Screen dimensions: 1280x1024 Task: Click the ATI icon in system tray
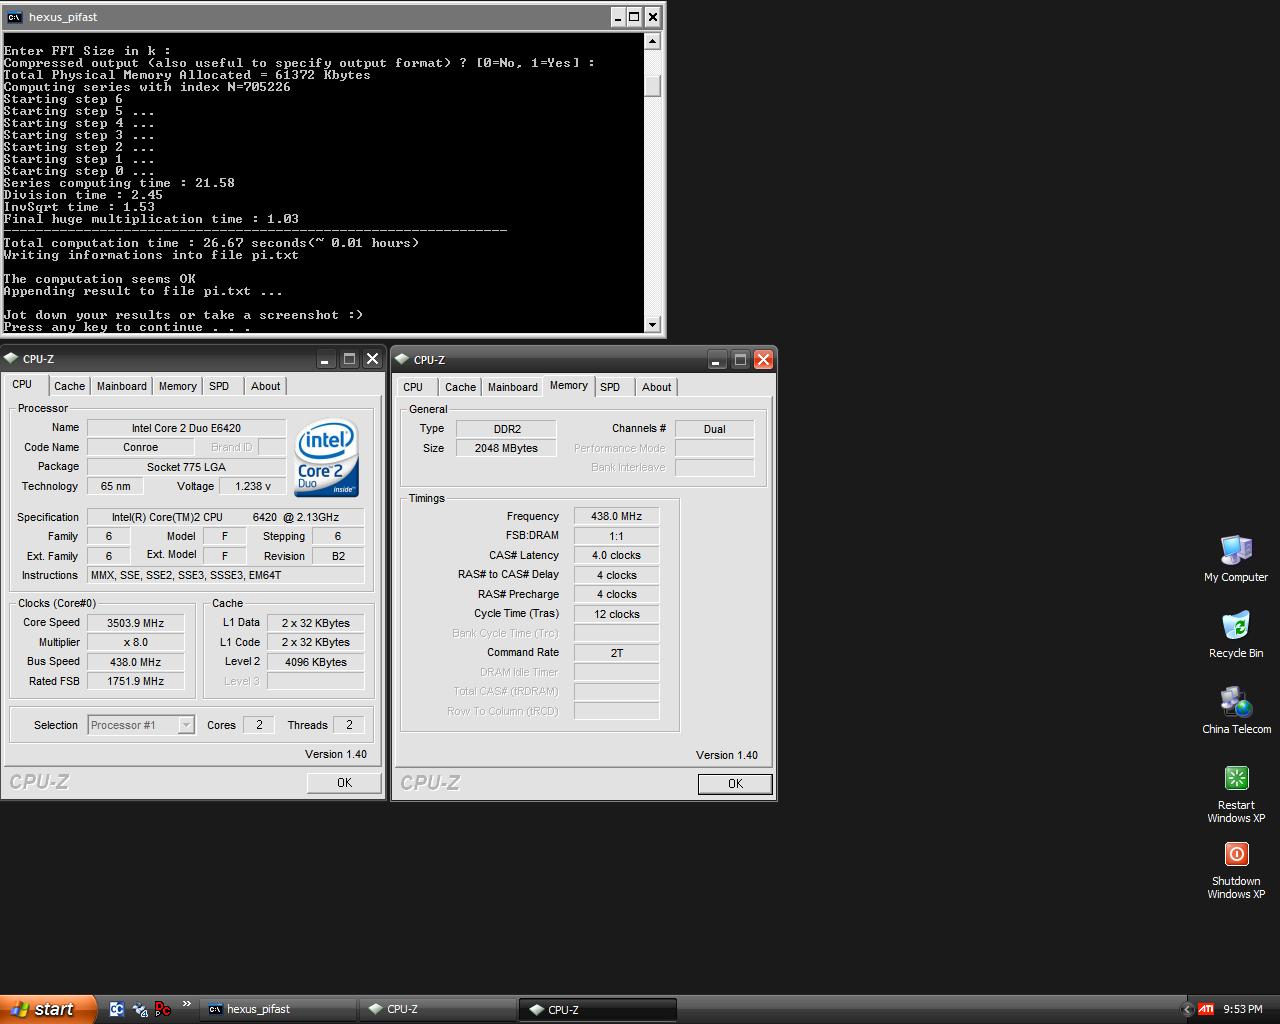point(1206,1009)
